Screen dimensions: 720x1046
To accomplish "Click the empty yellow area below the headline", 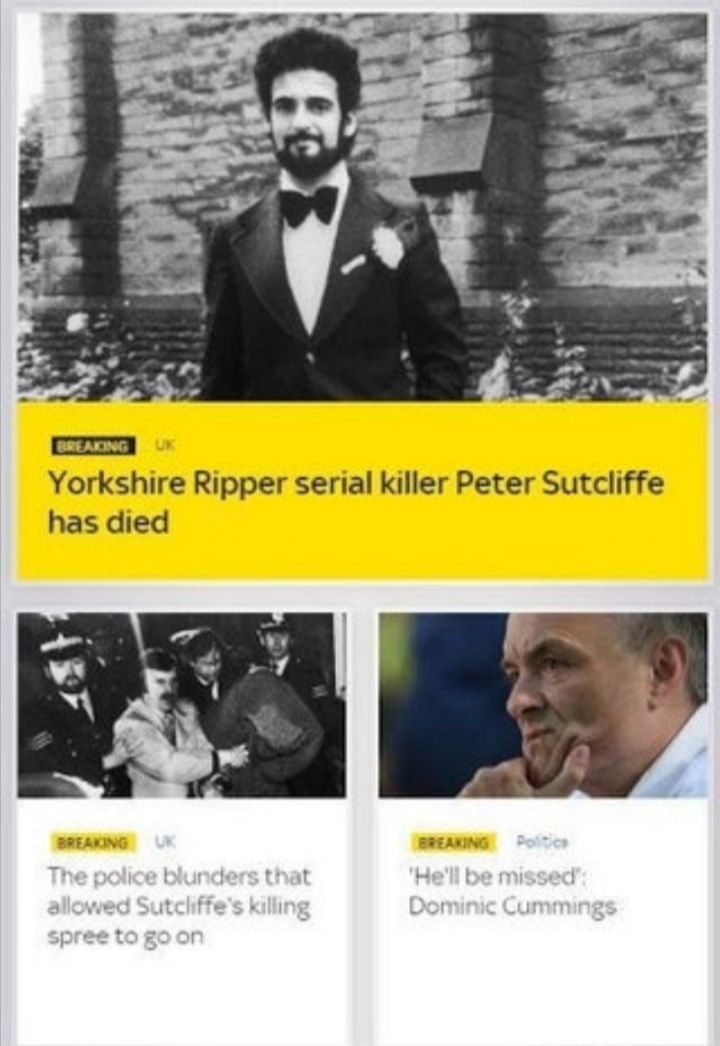I will 362,559.
